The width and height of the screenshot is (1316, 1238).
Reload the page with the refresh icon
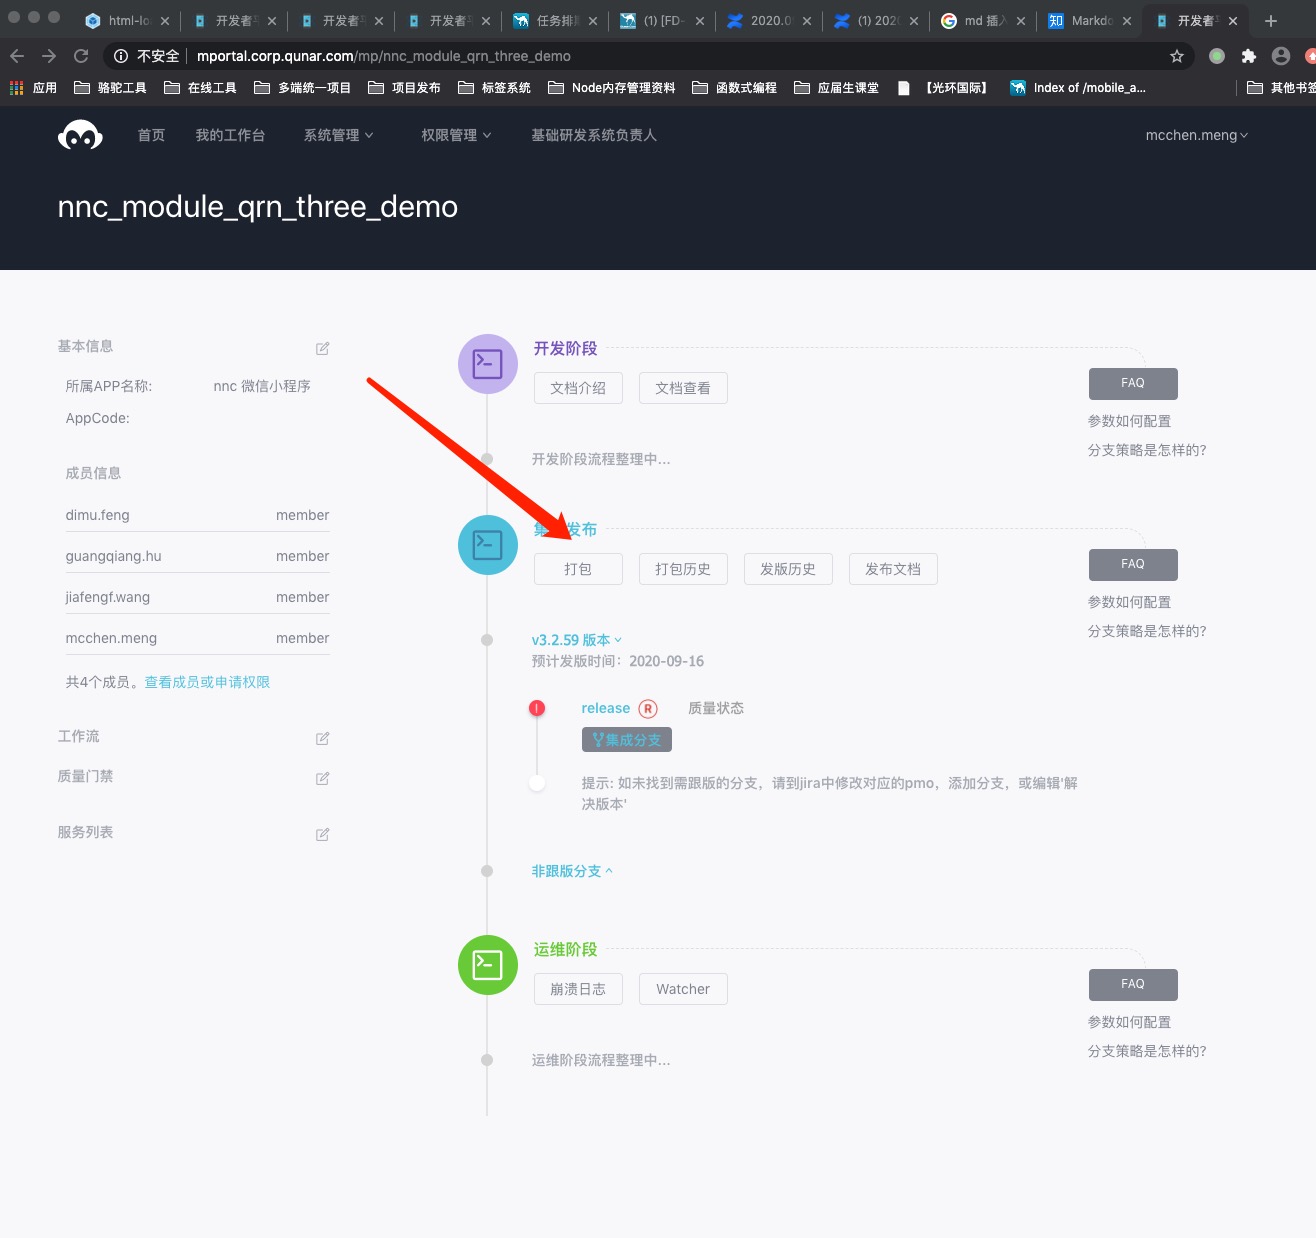tap(81, 56)
